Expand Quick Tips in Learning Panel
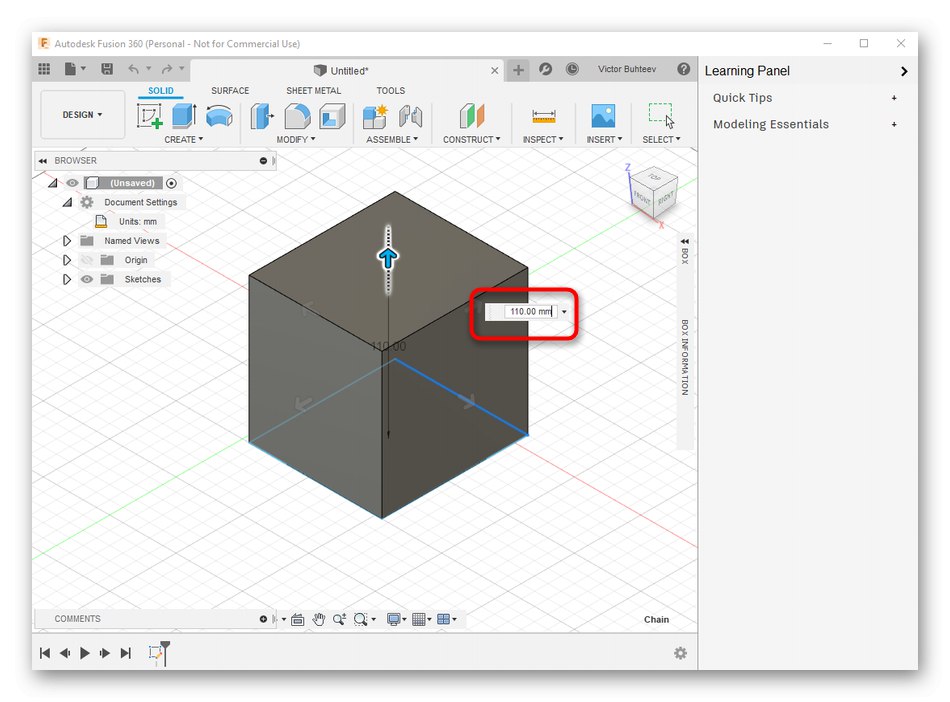This screenshot has height=702, width=950. point(894,98)
